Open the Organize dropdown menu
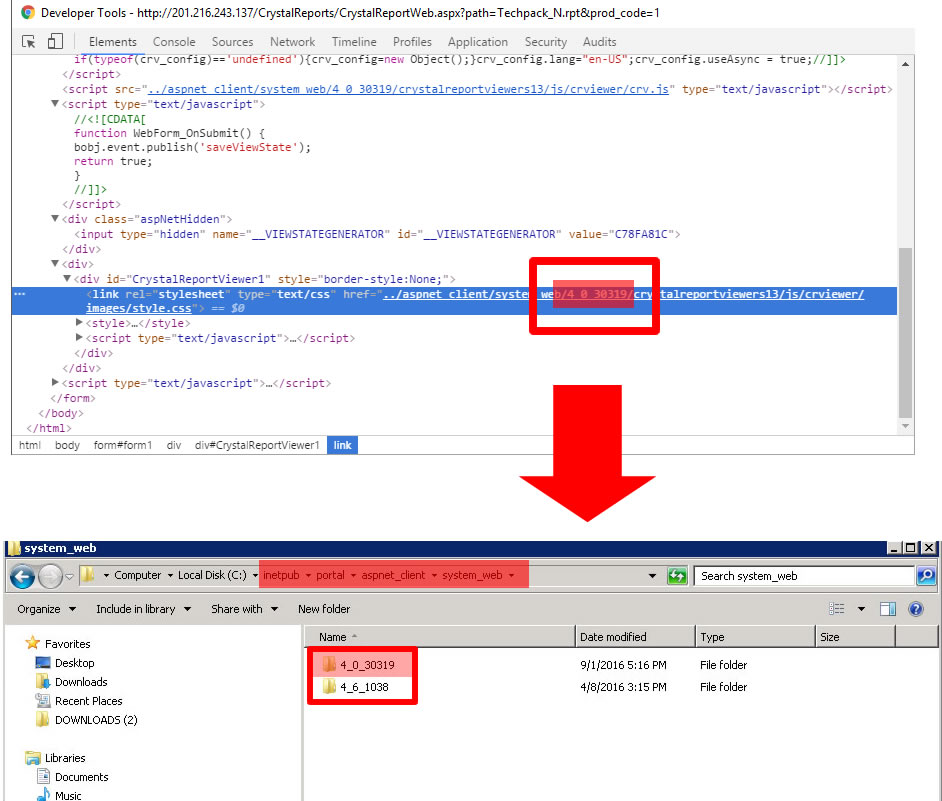942x801 pixels. pos(46,609)
